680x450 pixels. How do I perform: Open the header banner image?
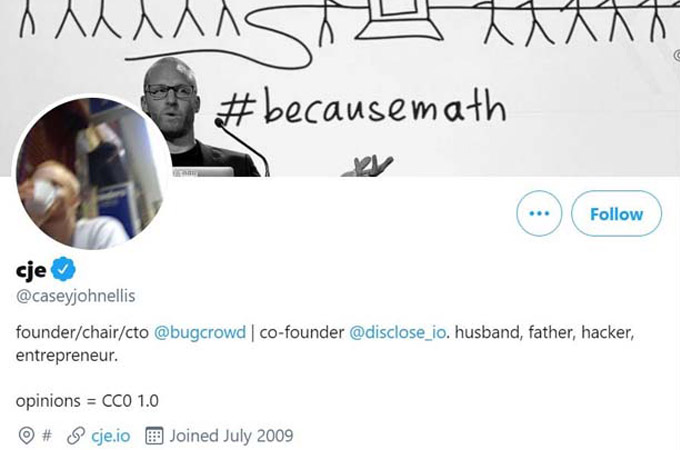pyautogui.click(x=340, y=88)
